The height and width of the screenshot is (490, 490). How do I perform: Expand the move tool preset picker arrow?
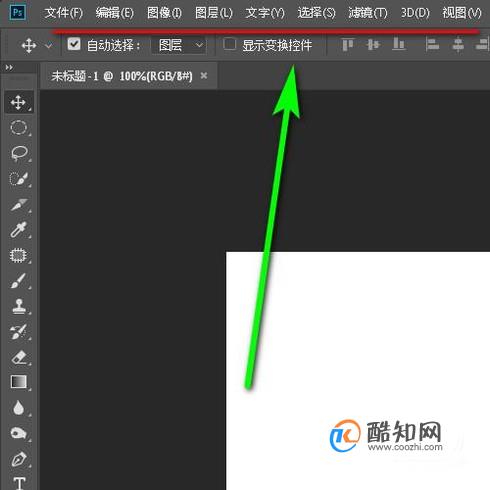click(49, 45)
